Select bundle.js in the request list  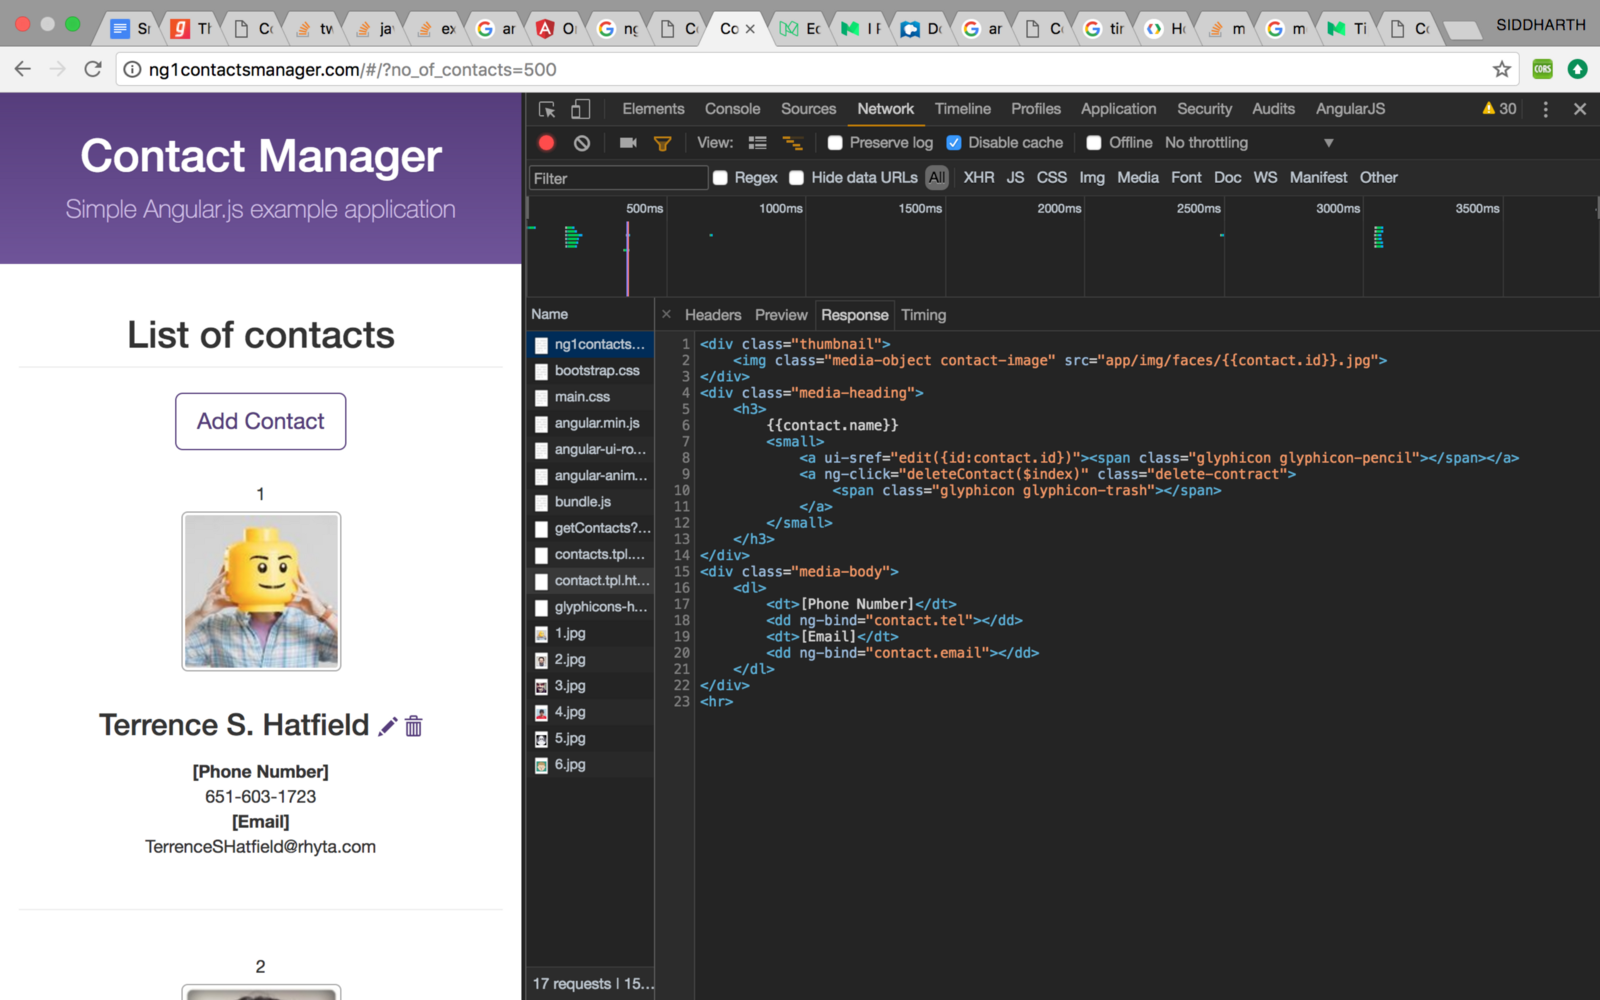(583, 502)
